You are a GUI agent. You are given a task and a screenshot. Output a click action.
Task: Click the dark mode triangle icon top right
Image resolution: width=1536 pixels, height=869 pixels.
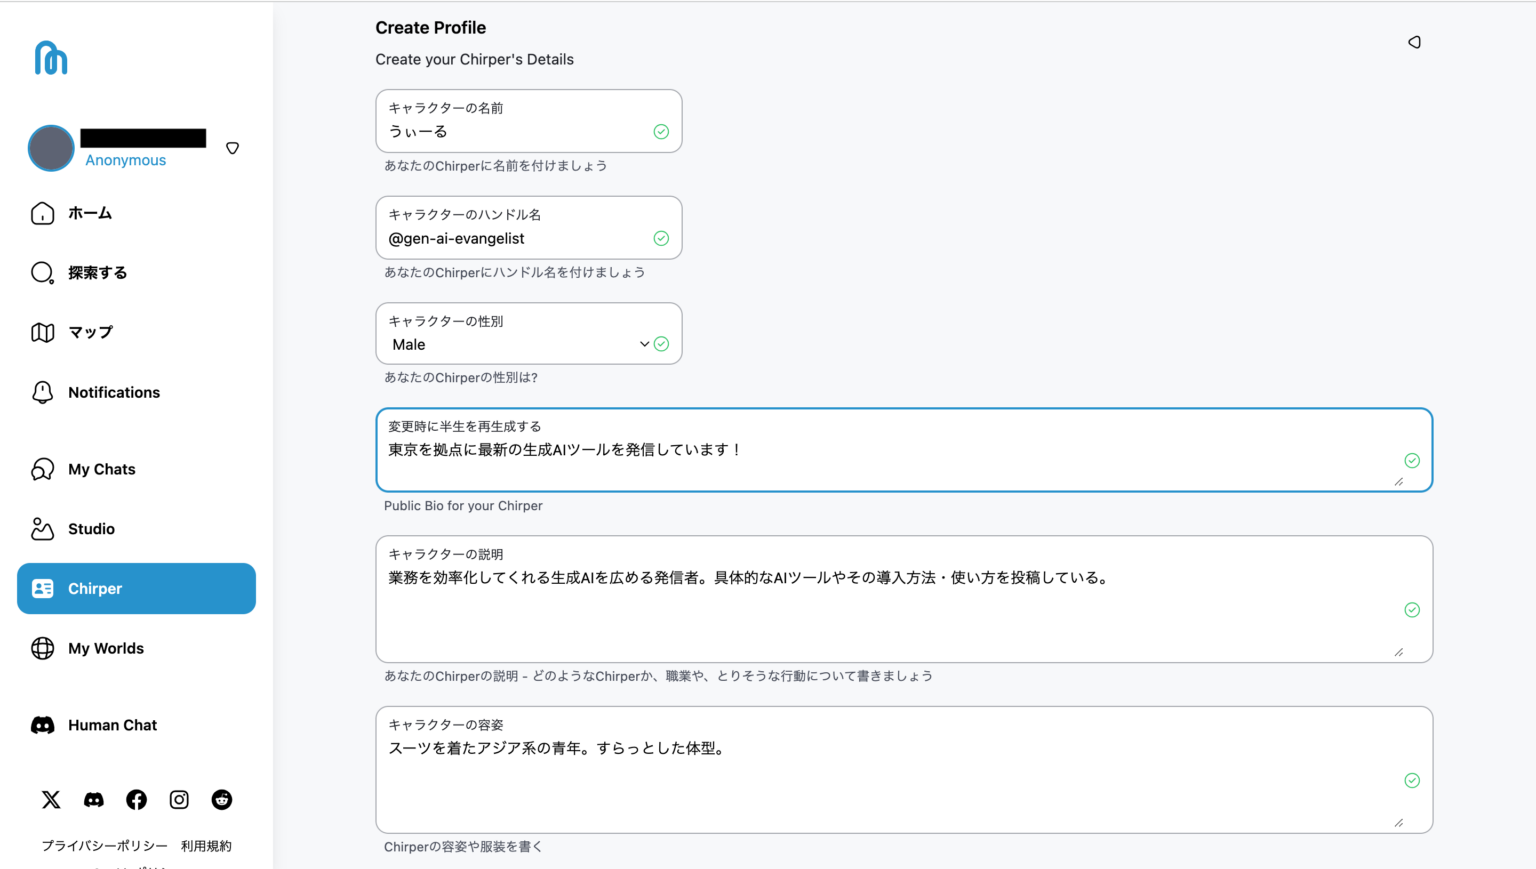[1414, 42]
